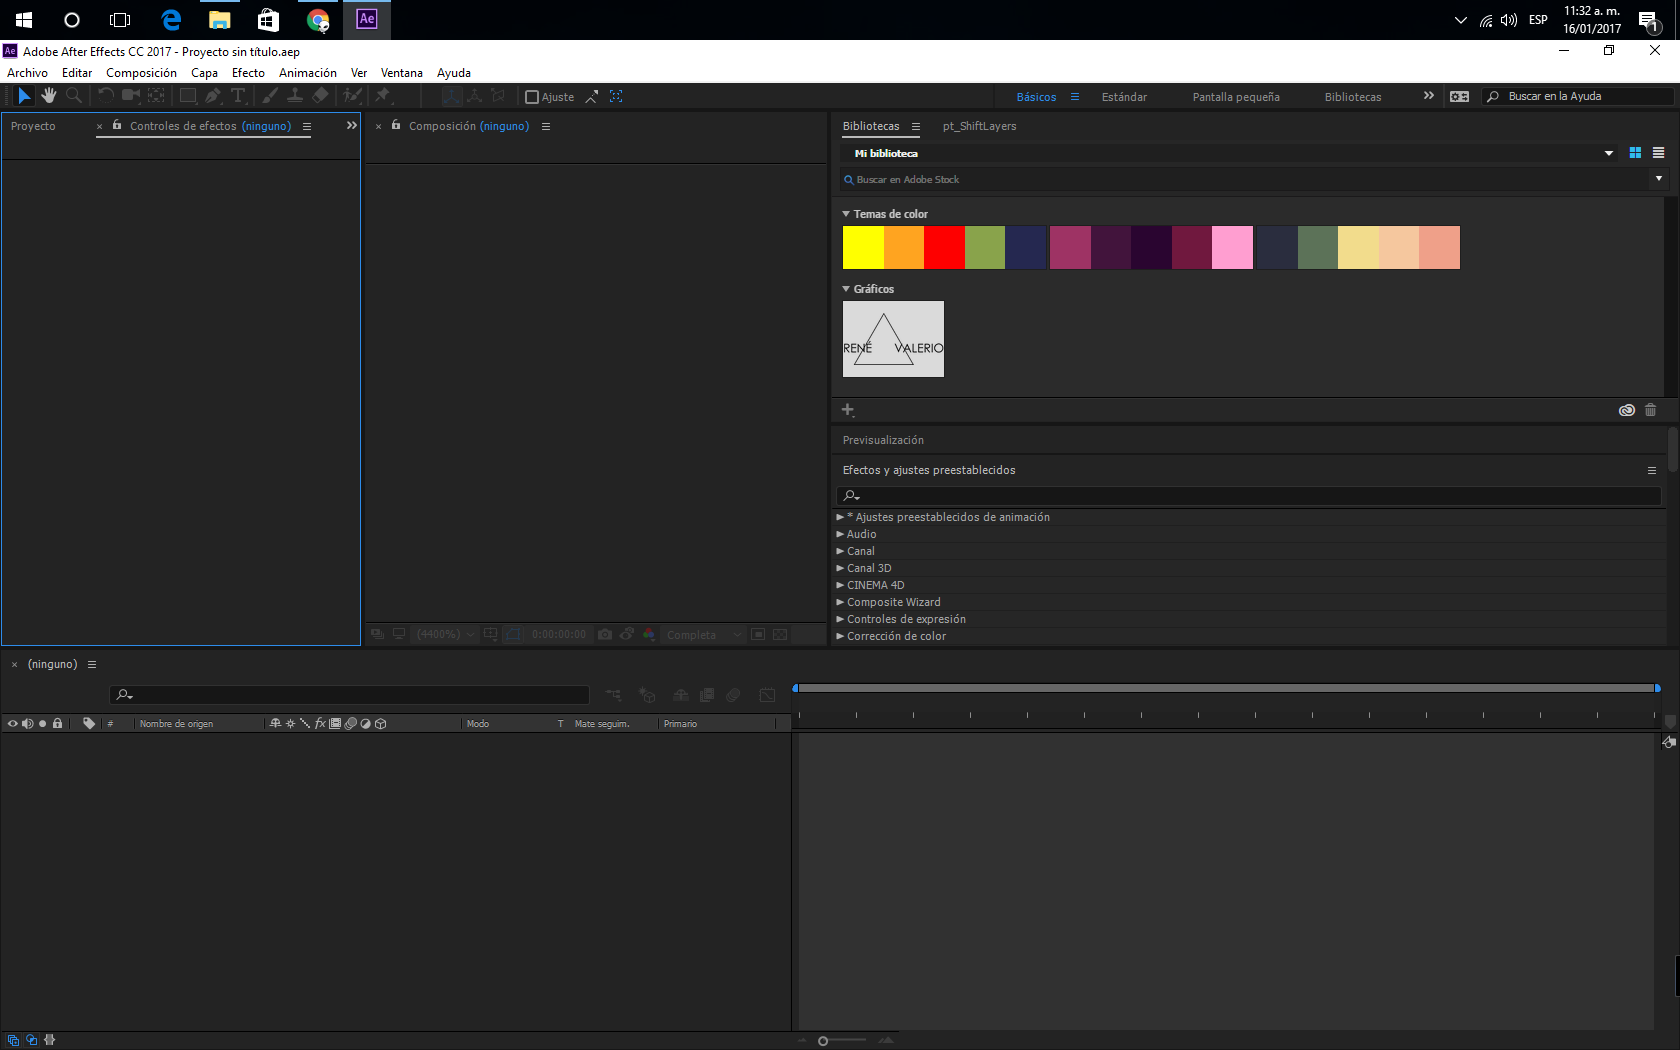1680x1050 pixels.
Task: Add content with plus icon in Bibliotecas
Action: 848,410
